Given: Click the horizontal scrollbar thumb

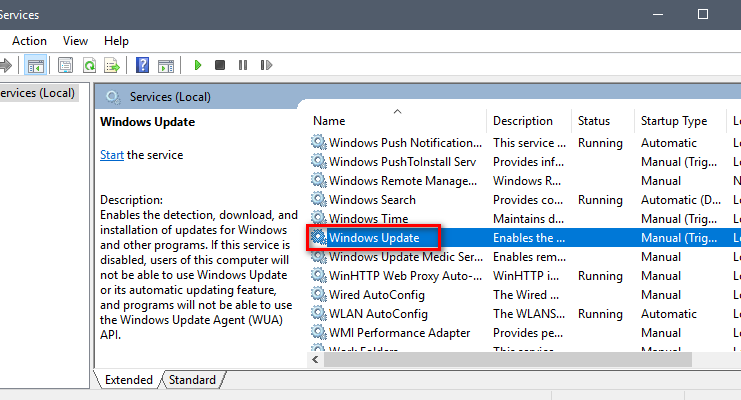Looking at the screenshot, I should tap(508, 360).
